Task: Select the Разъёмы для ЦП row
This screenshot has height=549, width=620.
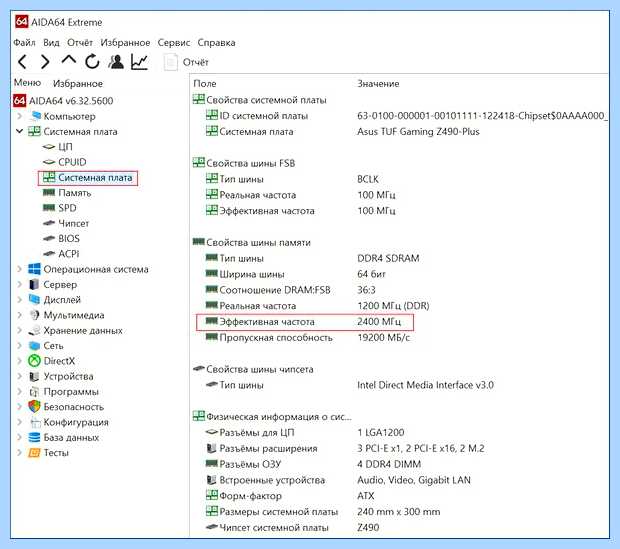Action: click(x=304, y=433)
